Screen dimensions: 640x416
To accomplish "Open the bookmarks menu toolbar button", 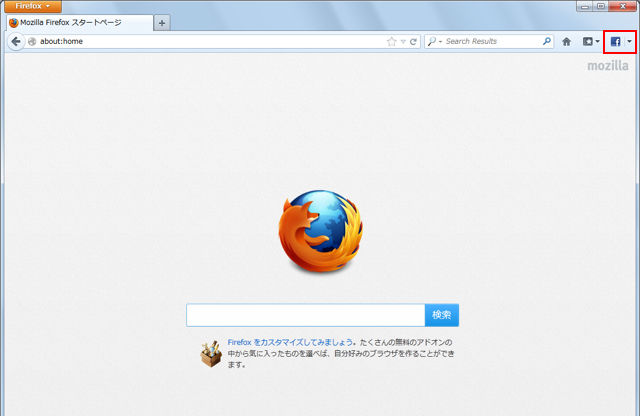I will click(591, 41).
